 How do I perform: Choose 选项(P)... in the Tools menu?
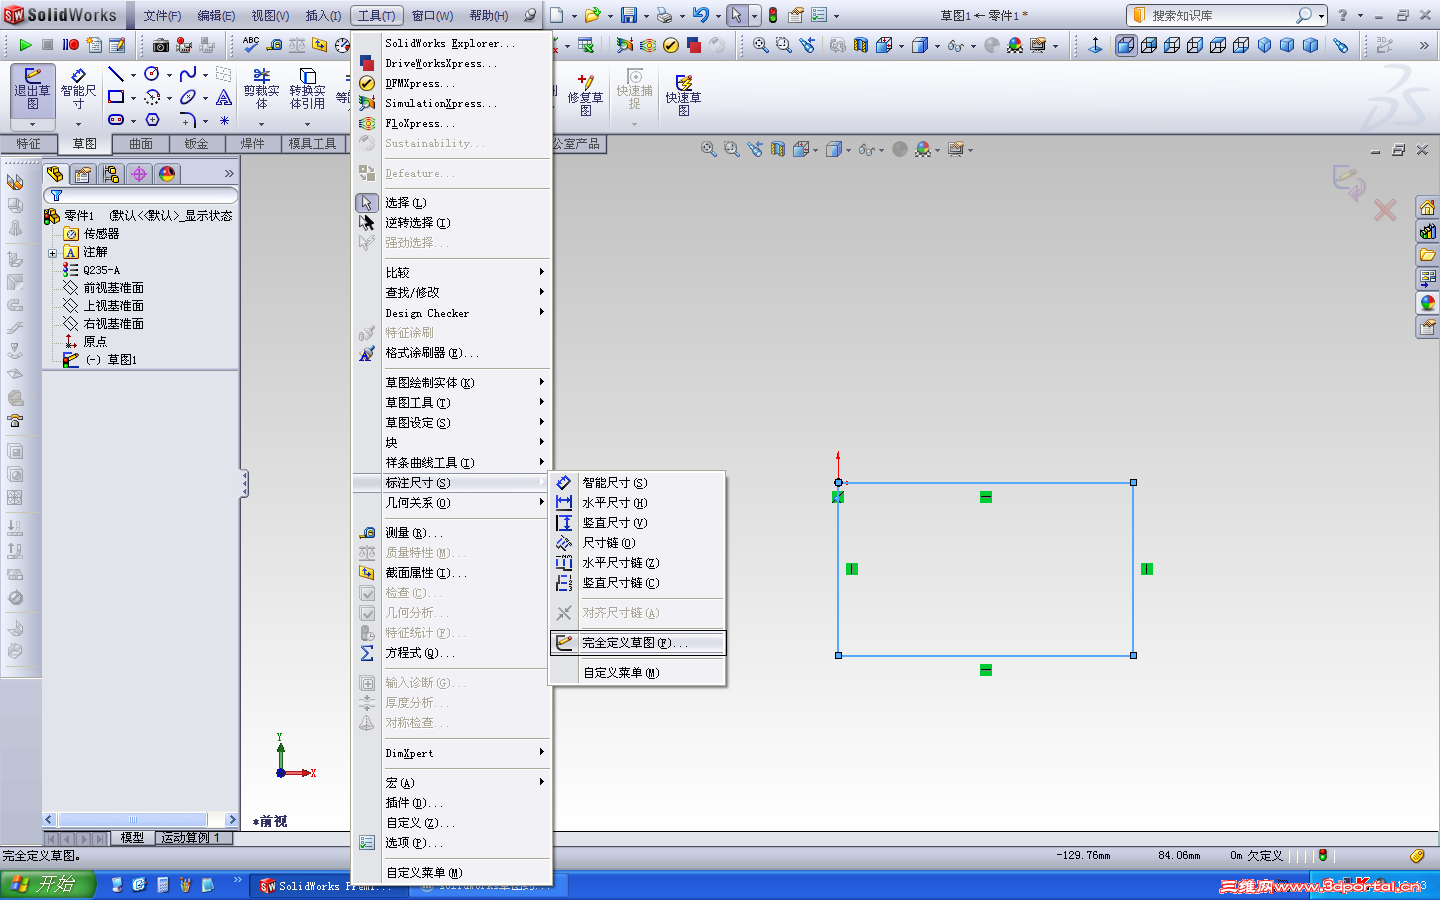click(x=452, y=843)
